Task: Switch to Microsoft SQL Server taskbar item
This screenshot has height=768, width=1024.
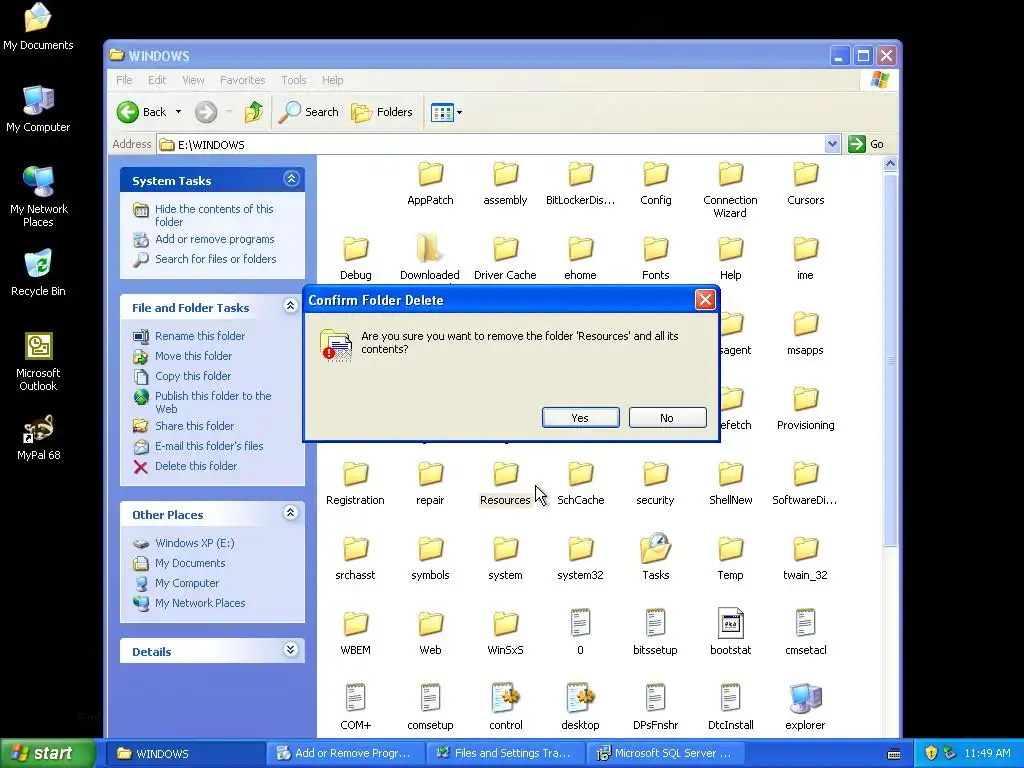Action: coord(665,753)
